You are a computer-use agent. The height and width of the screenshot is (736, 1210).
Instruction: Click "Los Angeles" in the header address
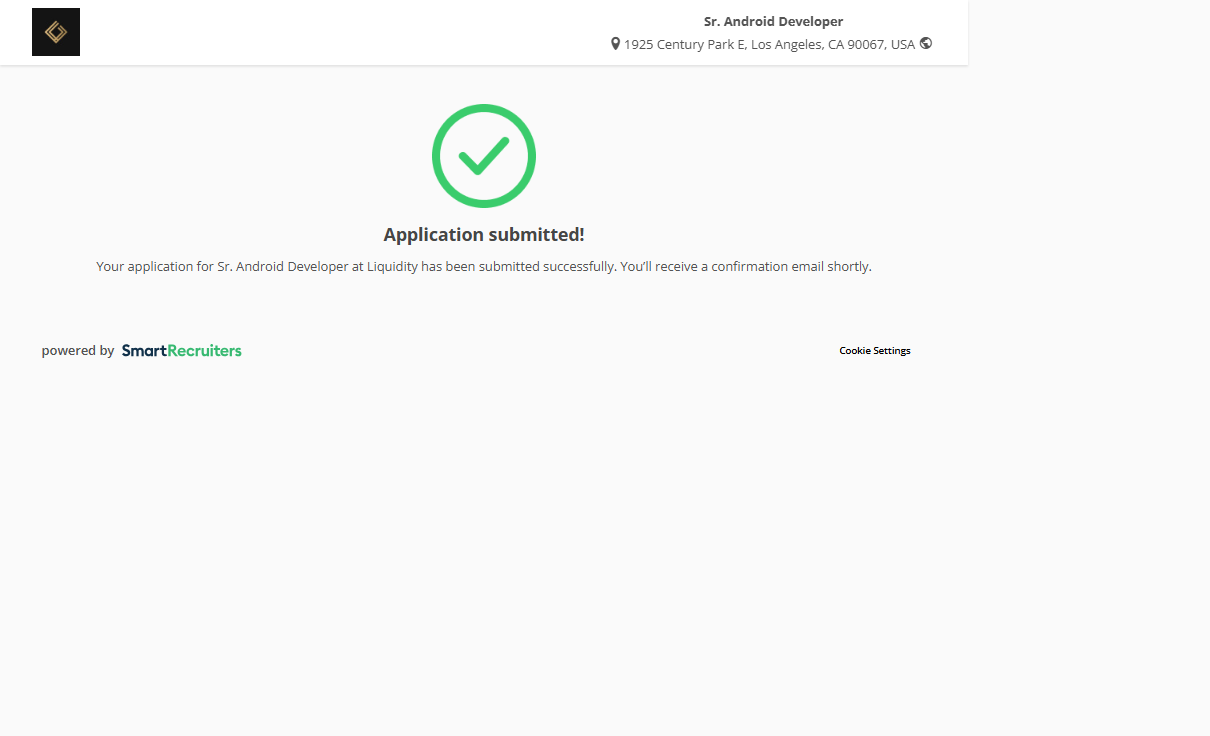[x=787, y=44]
